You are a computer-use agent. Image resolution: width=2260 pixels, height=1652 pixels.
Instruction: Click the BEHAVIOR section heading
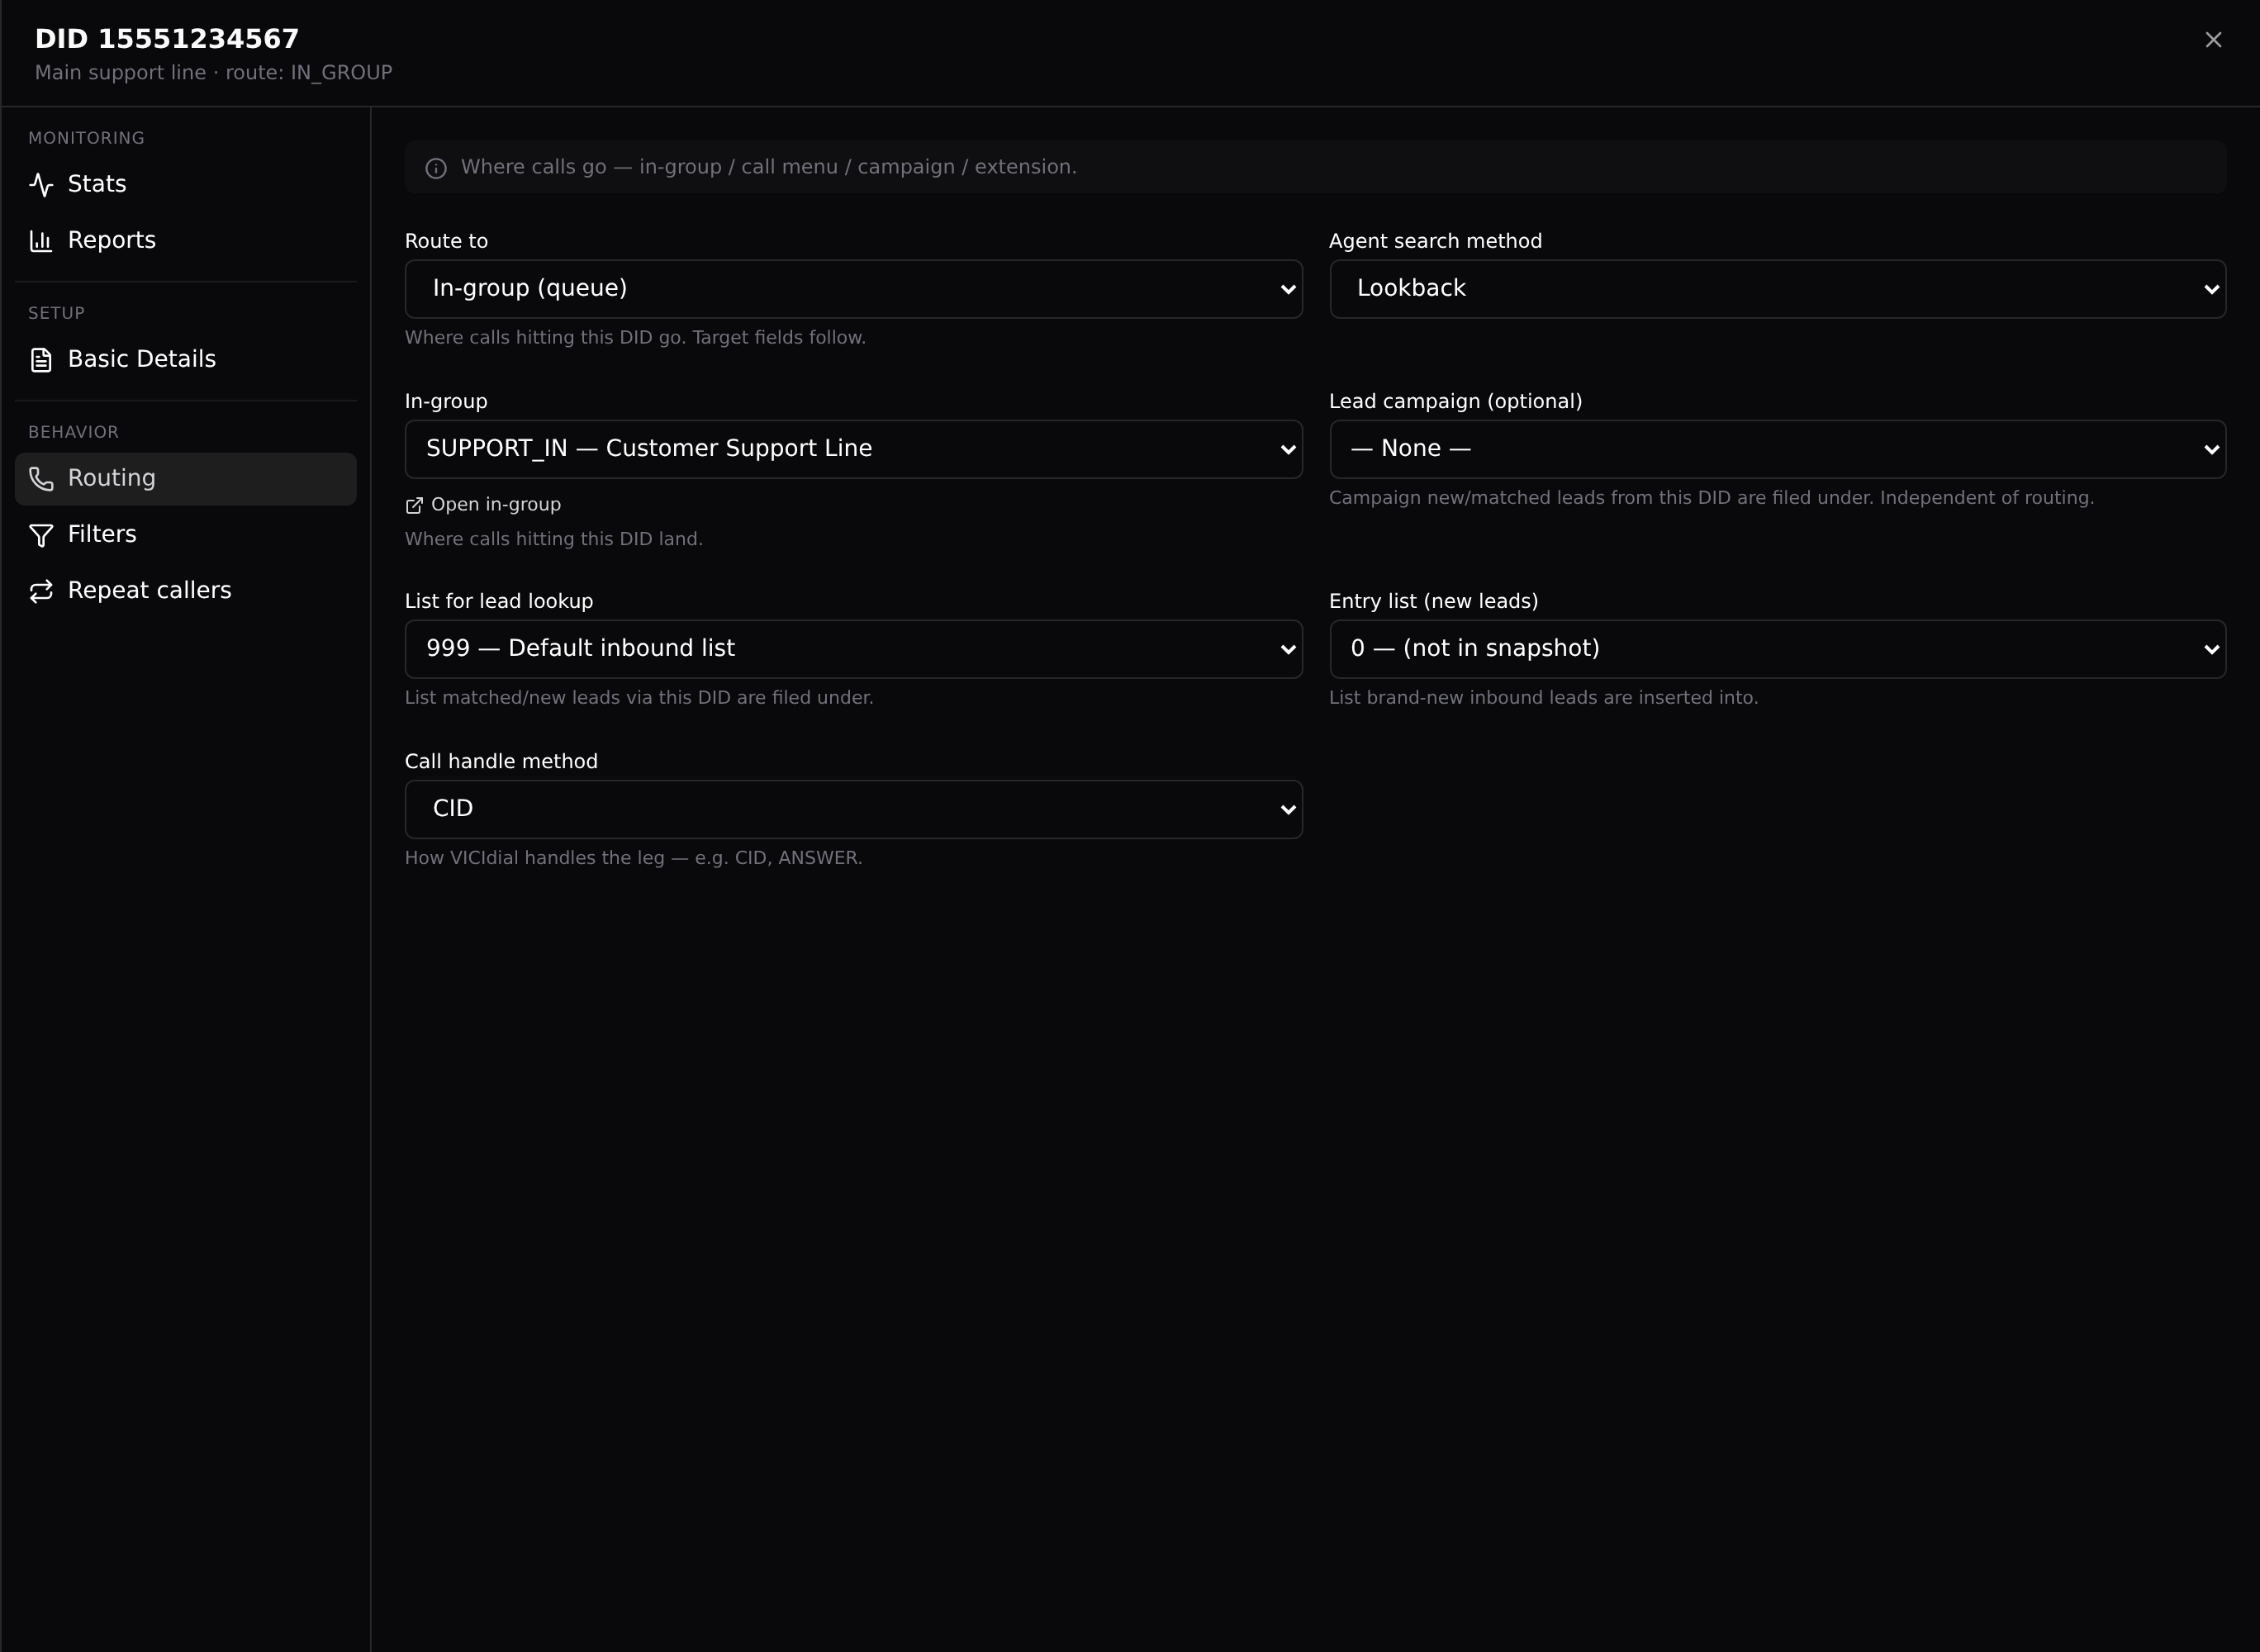[73, 432]
